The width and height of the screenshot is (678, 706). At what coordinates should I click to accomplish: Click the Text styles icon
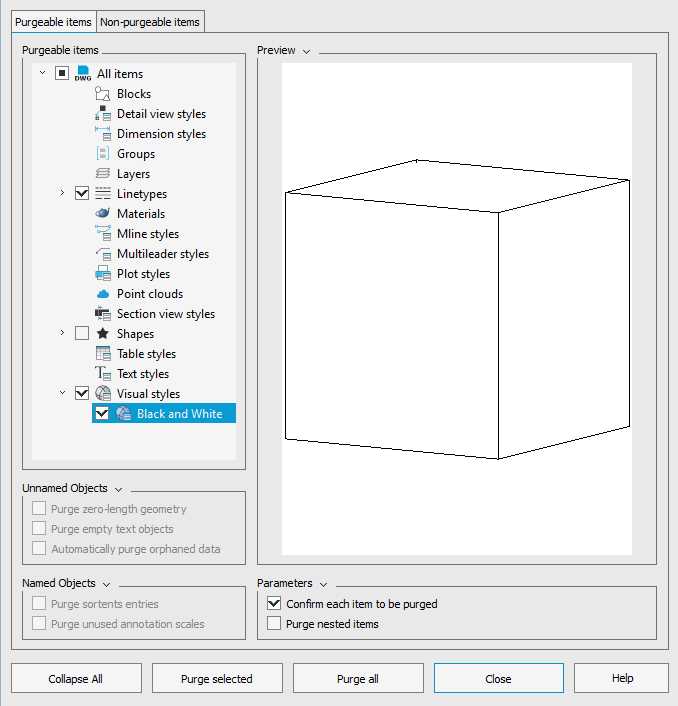coord(102,374)
